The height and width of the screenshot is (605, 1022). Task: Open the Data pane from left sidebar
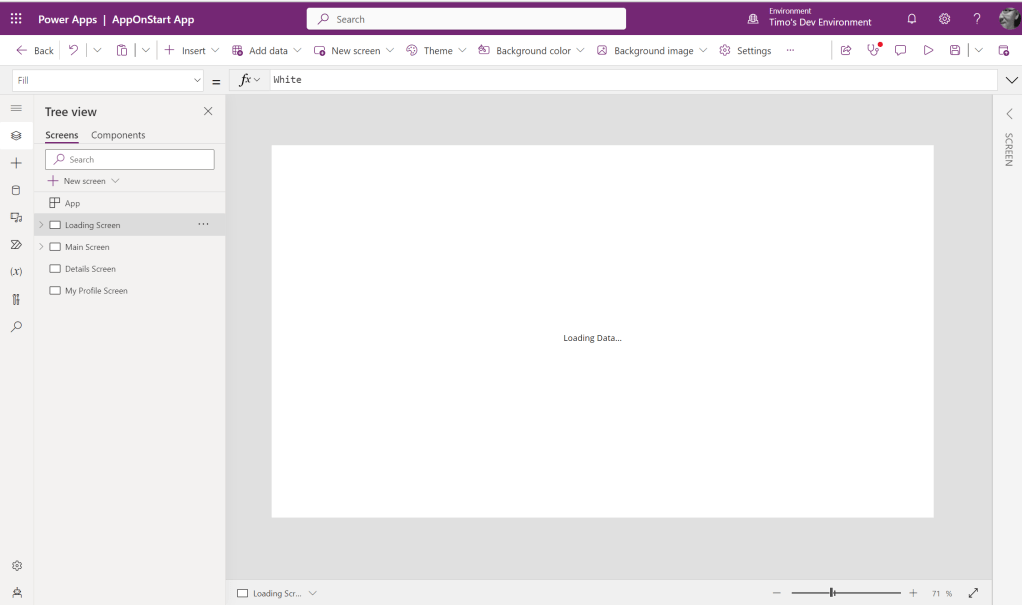[16, 190]
